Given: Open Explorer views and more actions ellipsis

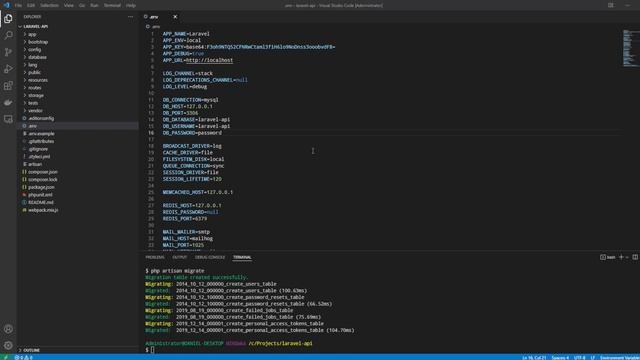Looking at the screenshot, I should (130, 17).
